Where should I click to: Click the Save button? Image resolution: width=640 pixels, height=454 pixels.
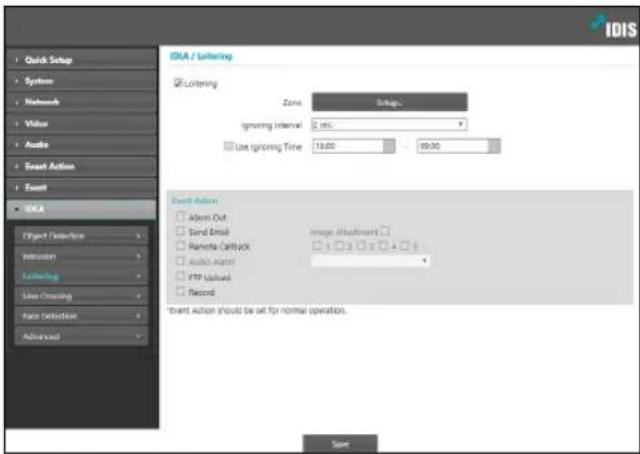coord(340,444)
